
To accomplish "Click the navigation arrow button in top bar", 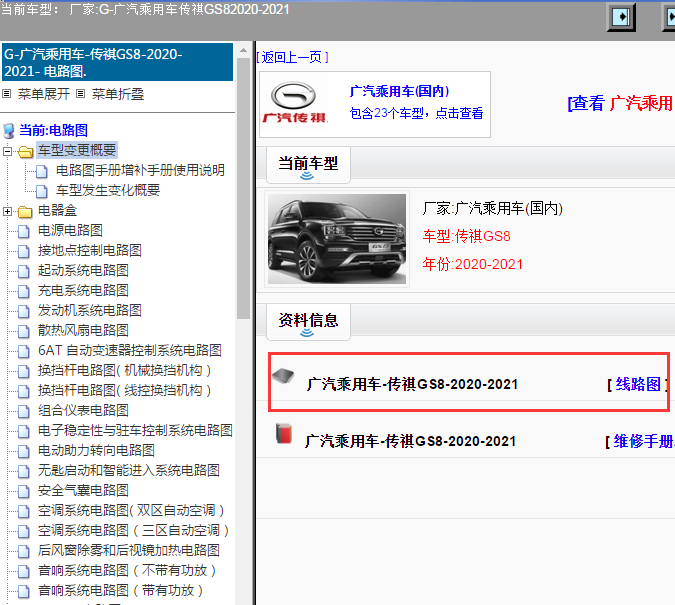I will (621, 18).
